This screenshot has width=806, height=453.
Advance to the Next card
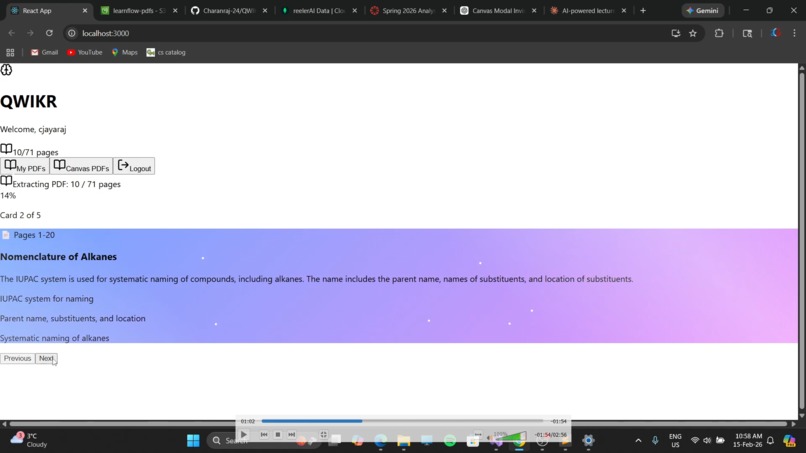pyautogui.click(x=46, y=358)
